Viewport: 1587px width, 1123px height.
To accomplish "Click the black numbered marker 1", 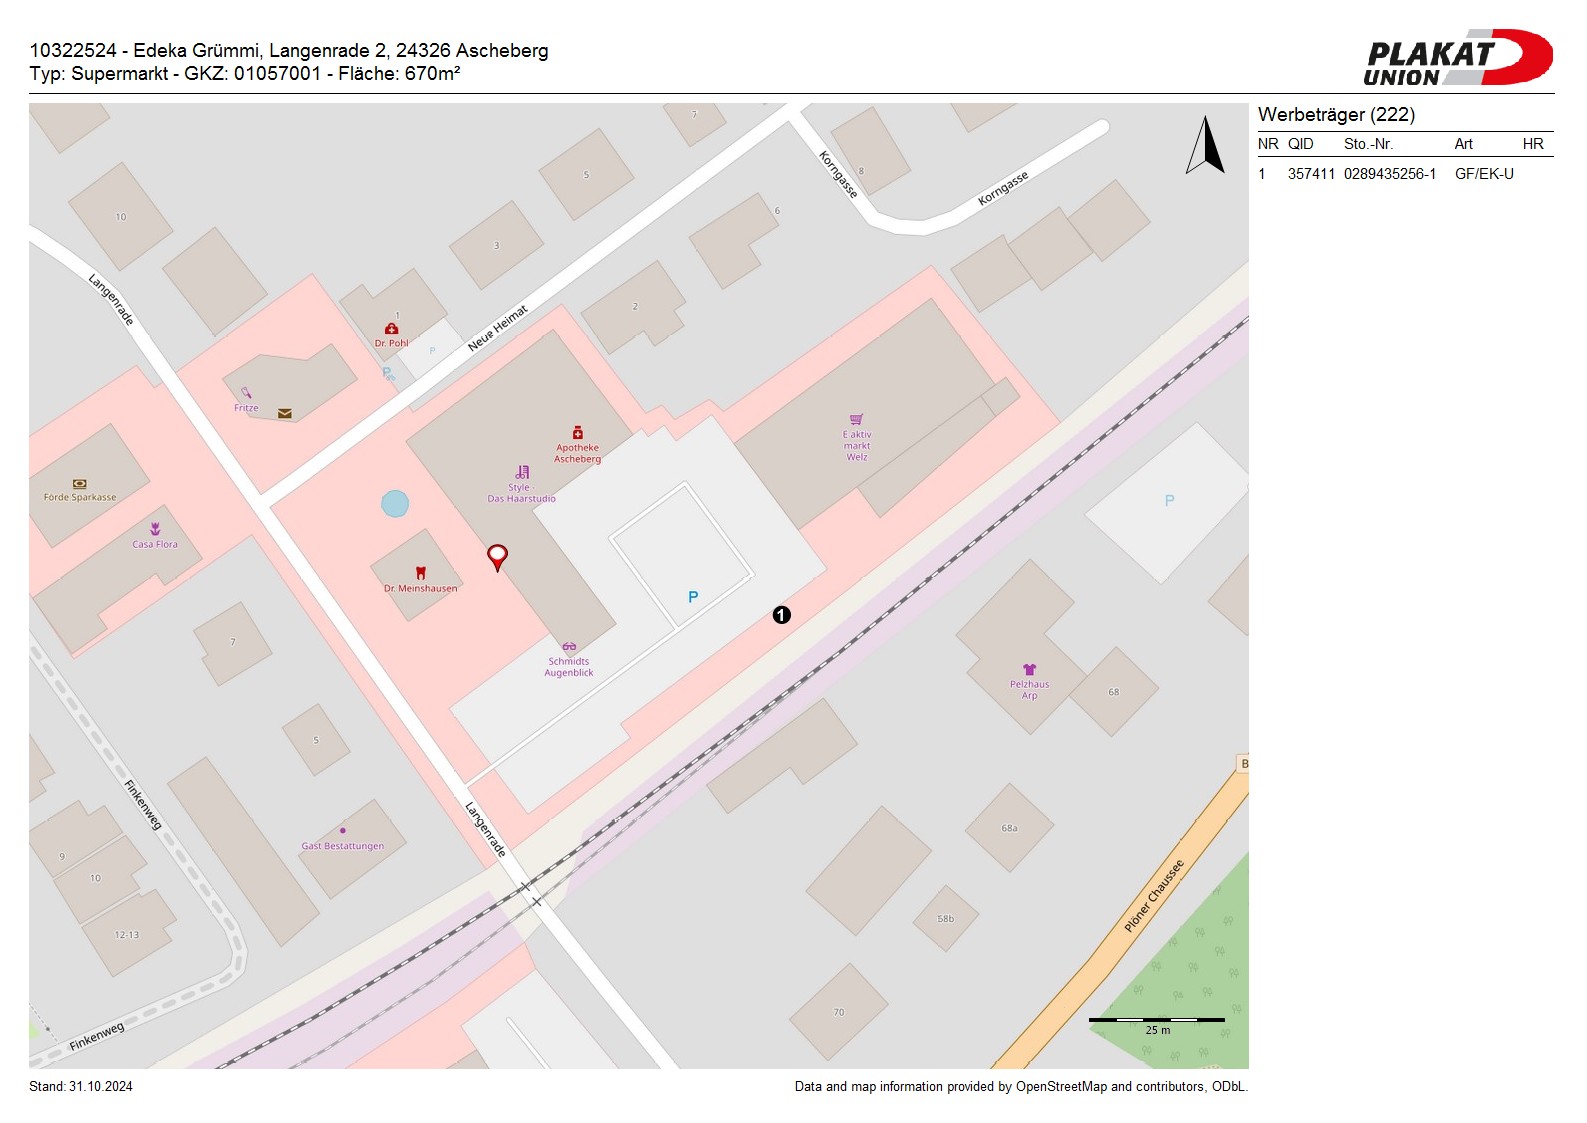I will pos(781,615).
